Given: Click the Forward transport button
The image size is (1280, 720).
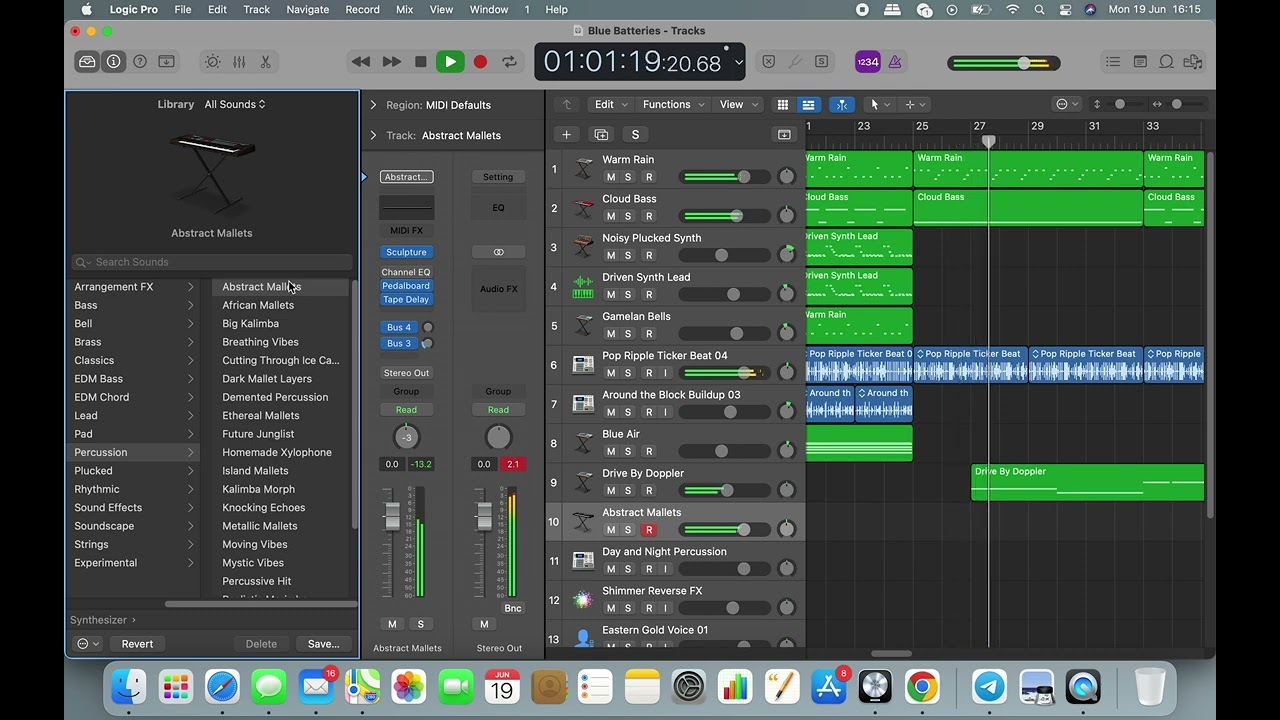Looking at the screenshot, I should pyautogui.click(x=391, y=62).
